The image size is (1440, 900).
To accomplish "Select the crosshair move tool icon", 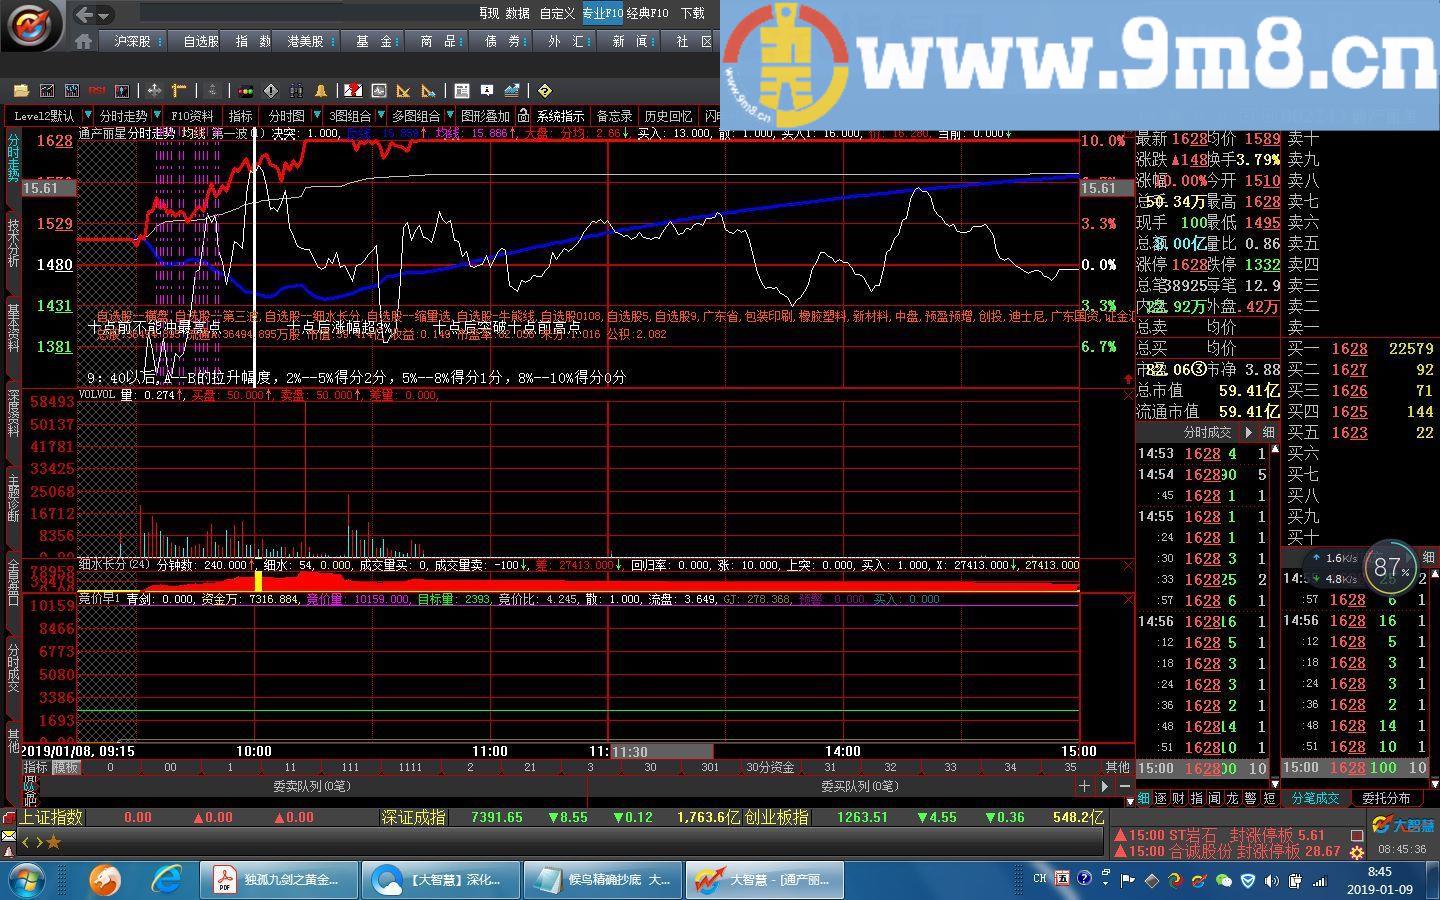I will (154, 90).
